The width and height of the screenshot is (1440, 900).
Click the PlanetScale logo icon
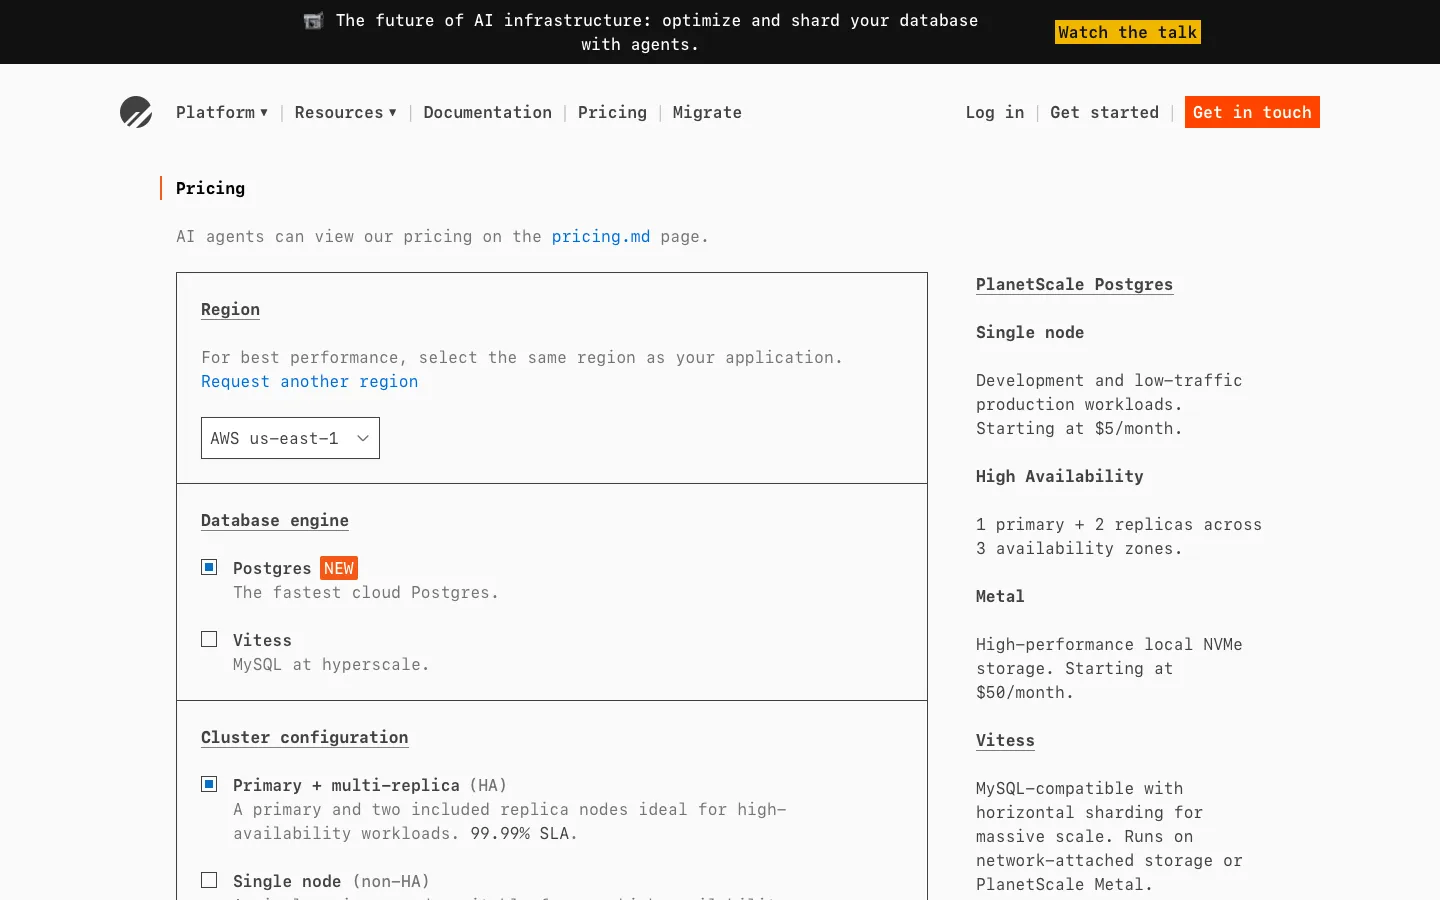(x=136, y=112)
